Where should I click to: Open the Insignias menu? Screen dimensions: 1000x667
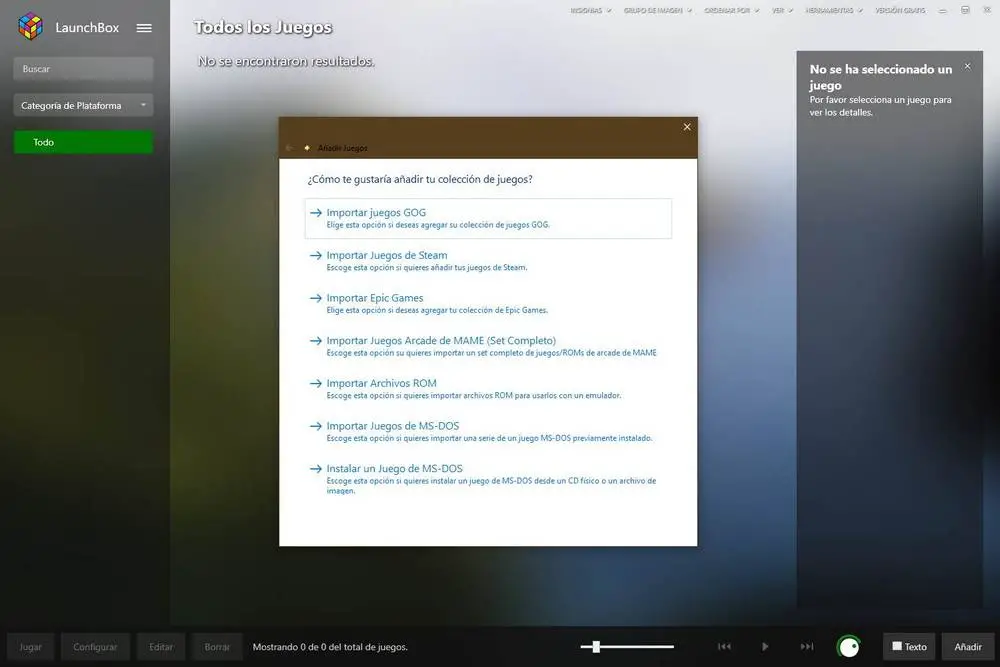[x=591, y=10]
